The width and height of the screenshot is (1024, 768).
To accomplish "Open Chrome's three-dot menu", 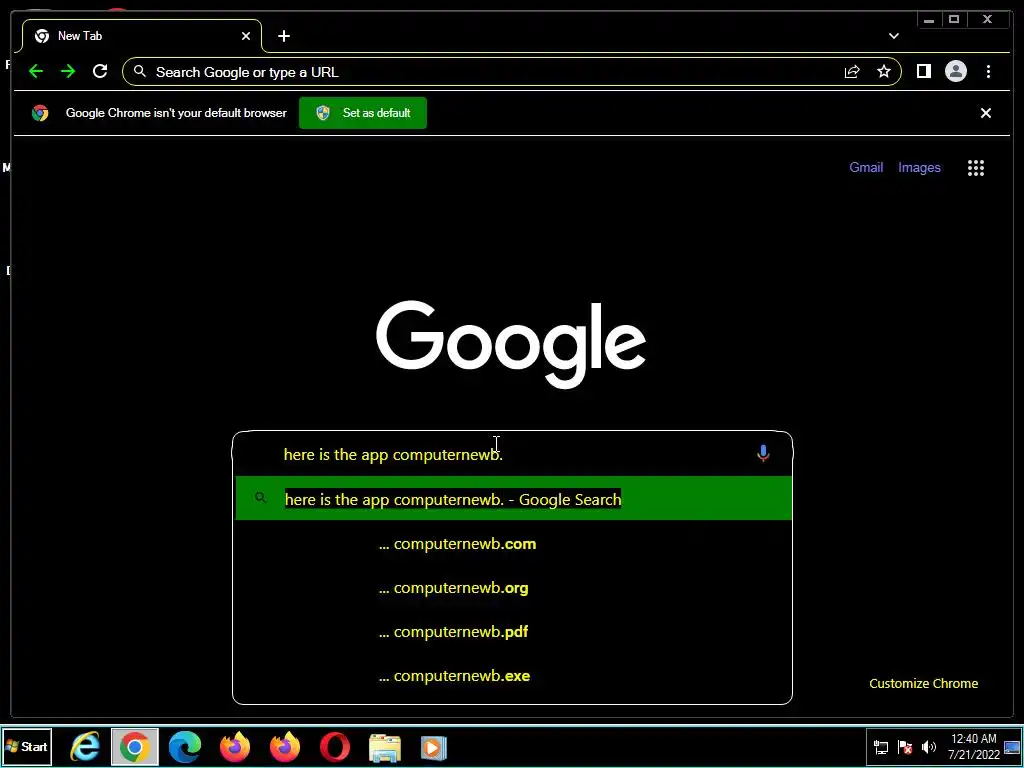I will (x=988, y=71).
